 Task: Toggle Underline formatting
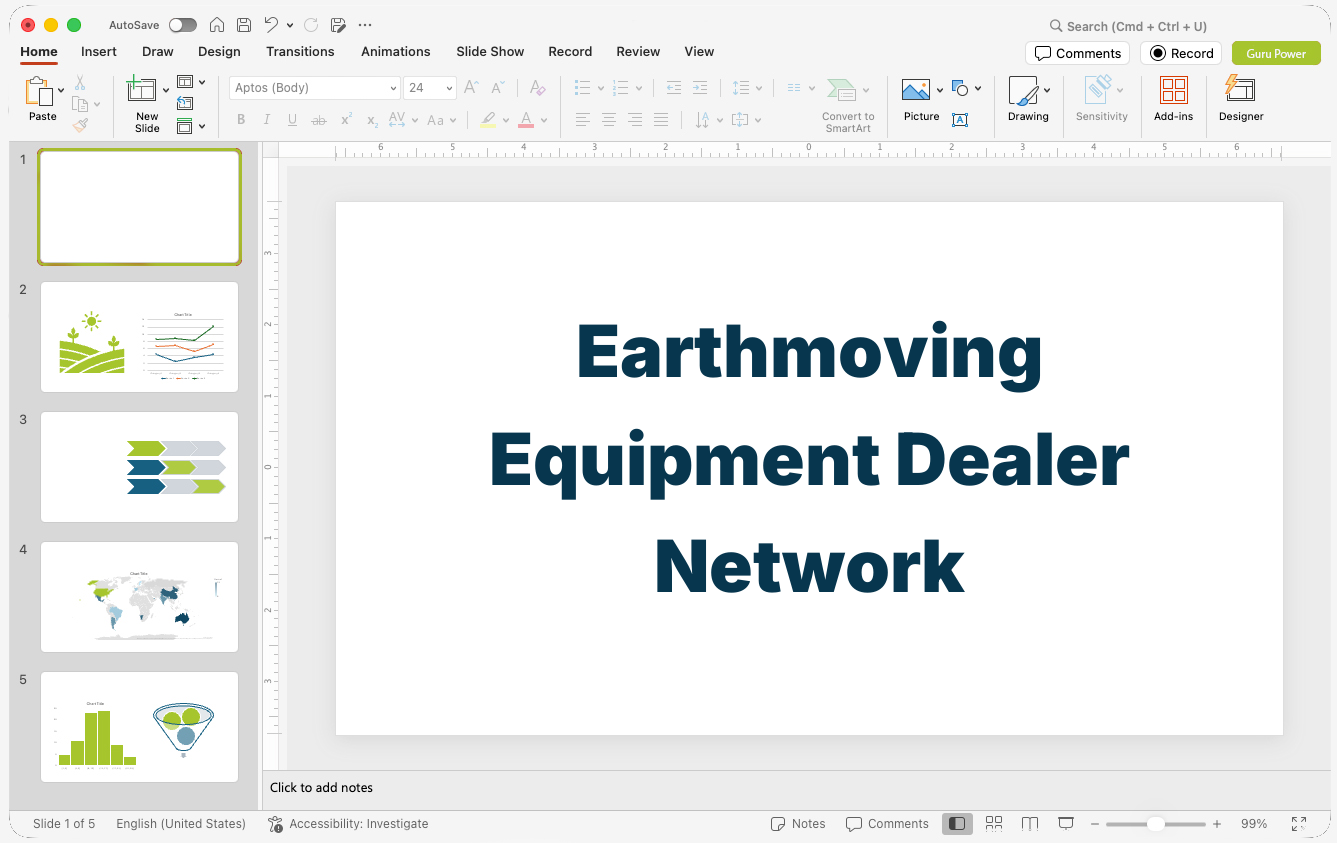click(292, 120)
